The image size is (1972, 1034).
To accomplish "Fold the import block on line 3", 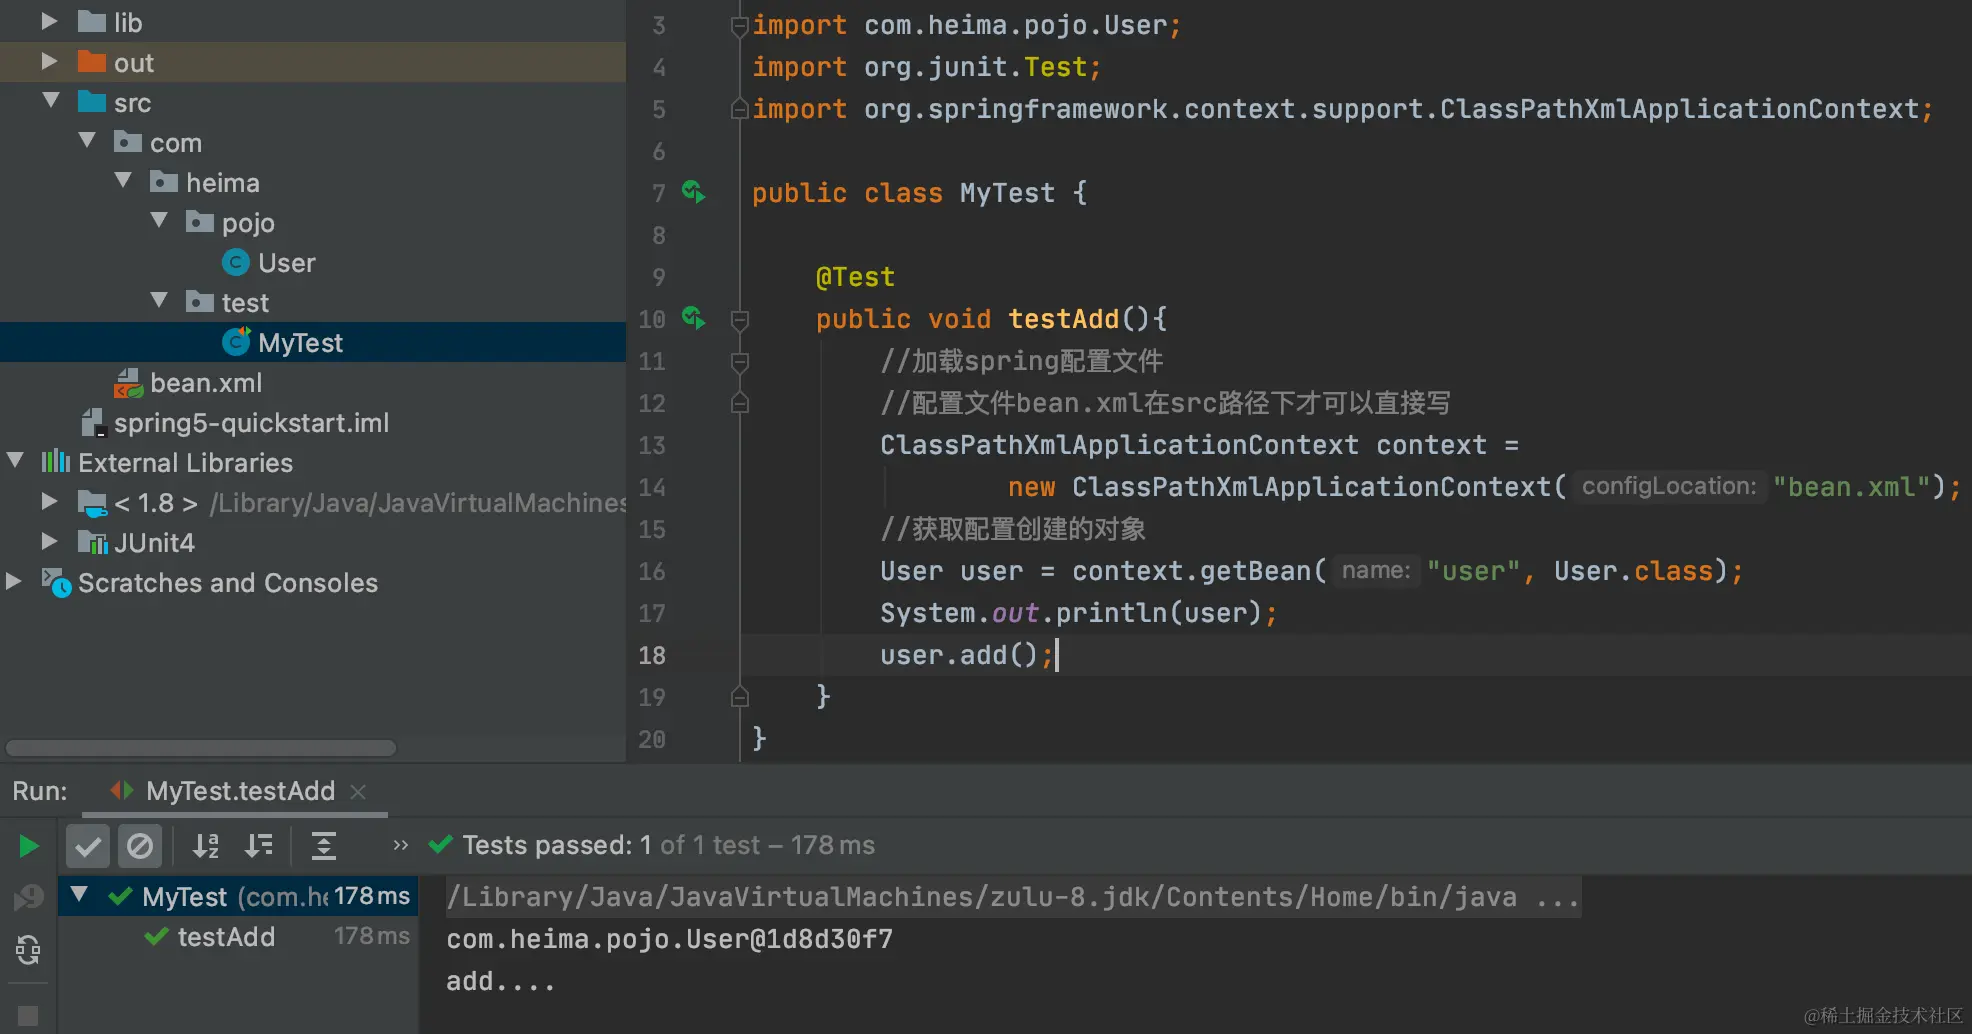I will pos(740,26).
